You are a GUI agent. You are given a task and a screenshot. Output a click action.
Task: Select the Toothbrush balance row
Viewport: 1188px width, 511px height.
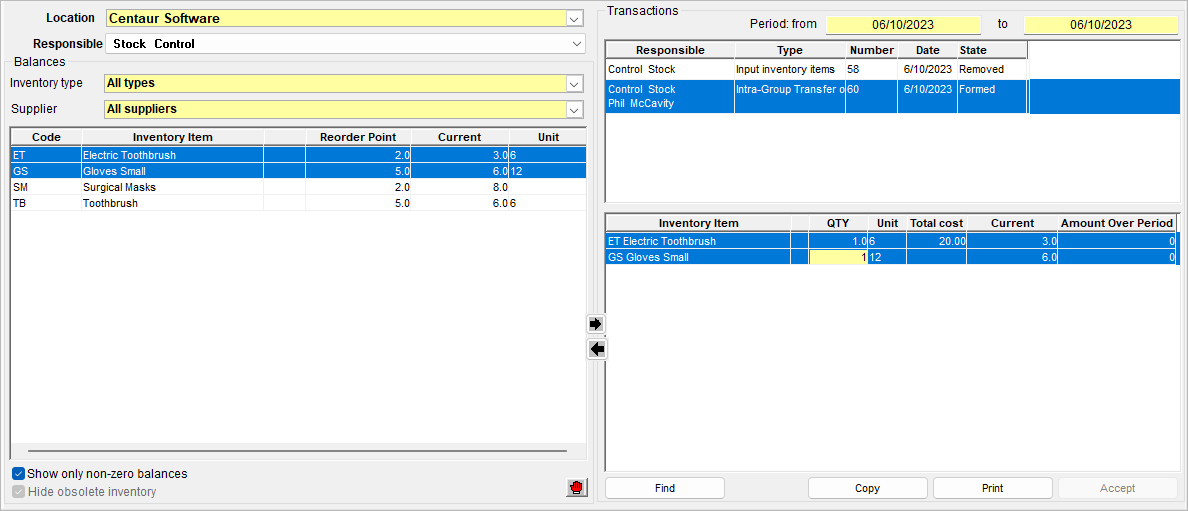[x=298, y=203]
